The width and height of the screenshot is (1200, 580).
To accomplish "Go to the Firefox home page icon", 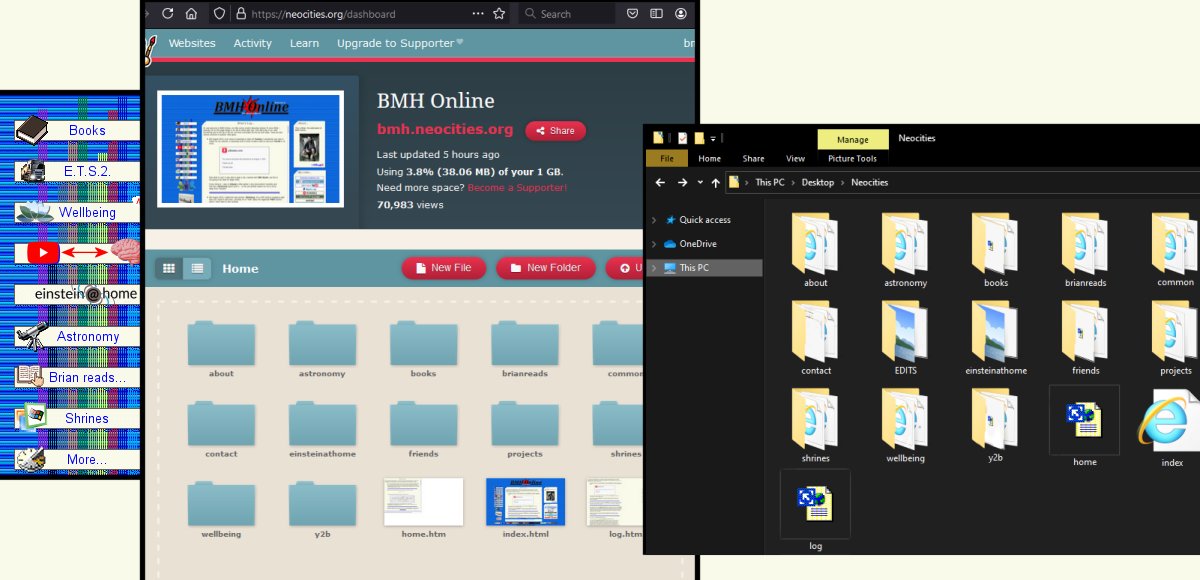I will [x=191, y=14].
